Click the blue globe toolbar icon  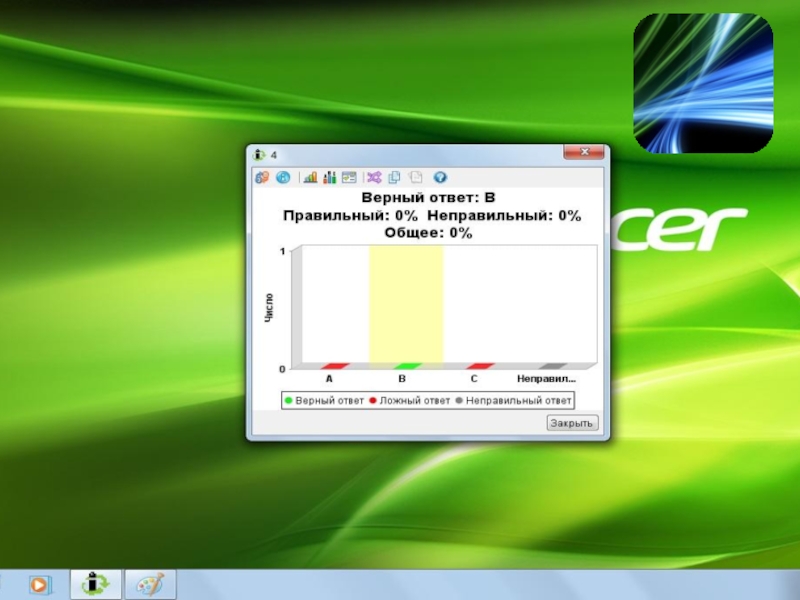click(x=283, y=177)
